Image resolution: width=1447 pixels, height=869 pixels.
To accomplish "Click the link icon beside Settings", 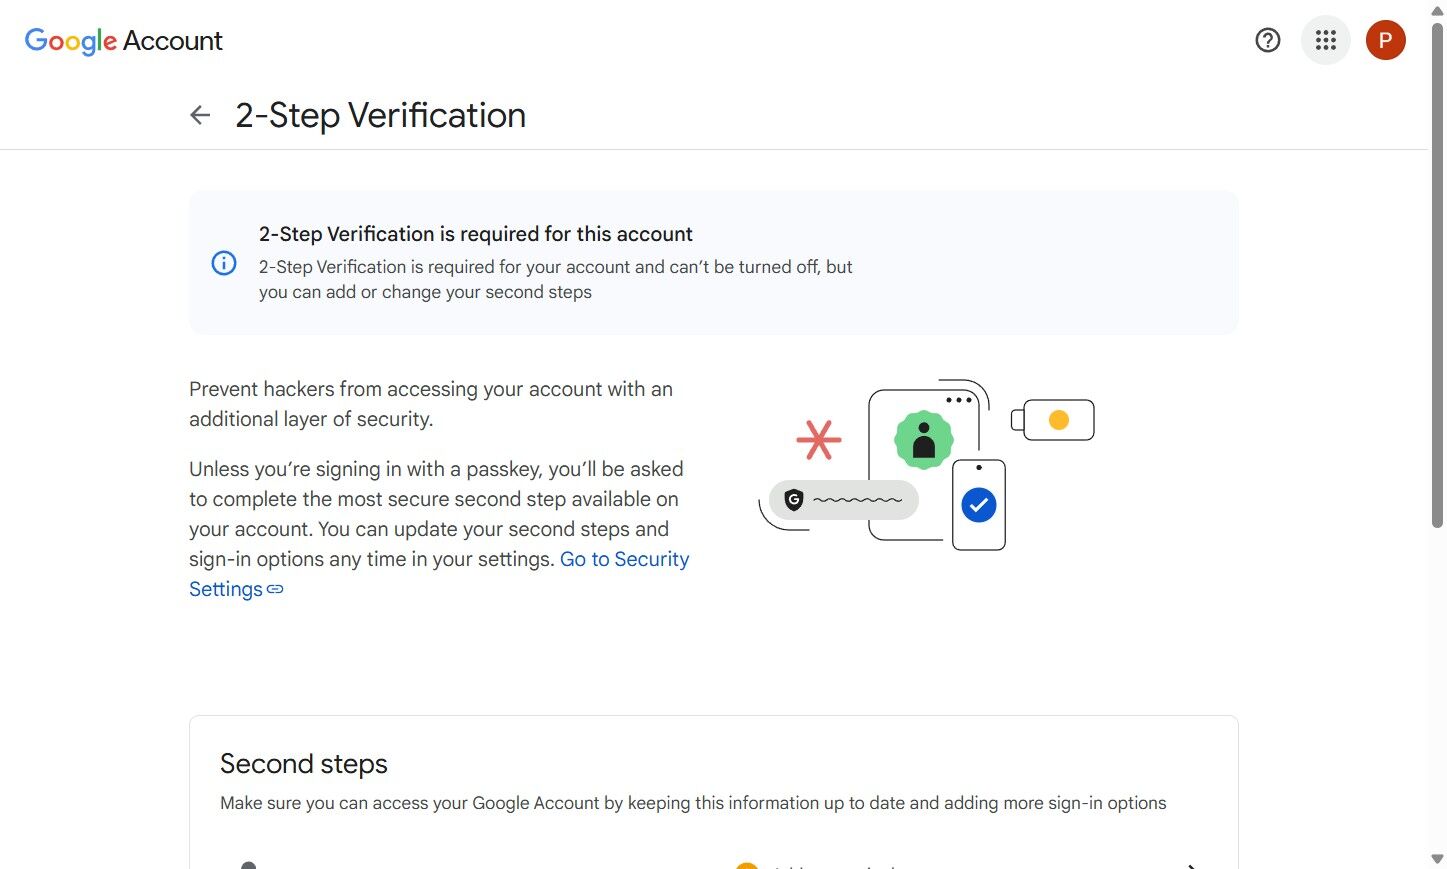I will 275,590.
